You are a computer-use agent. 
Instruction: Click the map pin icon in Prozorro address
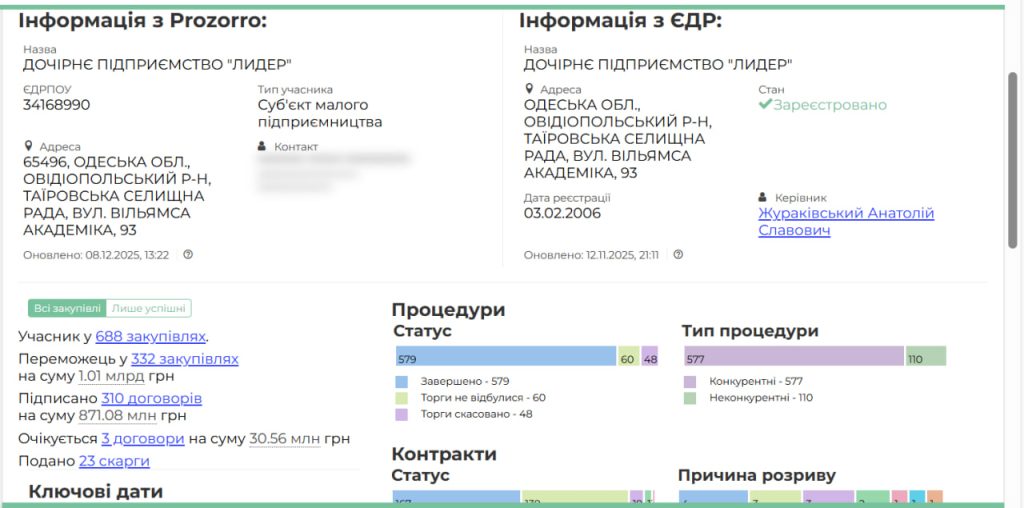tap(28, 146)
